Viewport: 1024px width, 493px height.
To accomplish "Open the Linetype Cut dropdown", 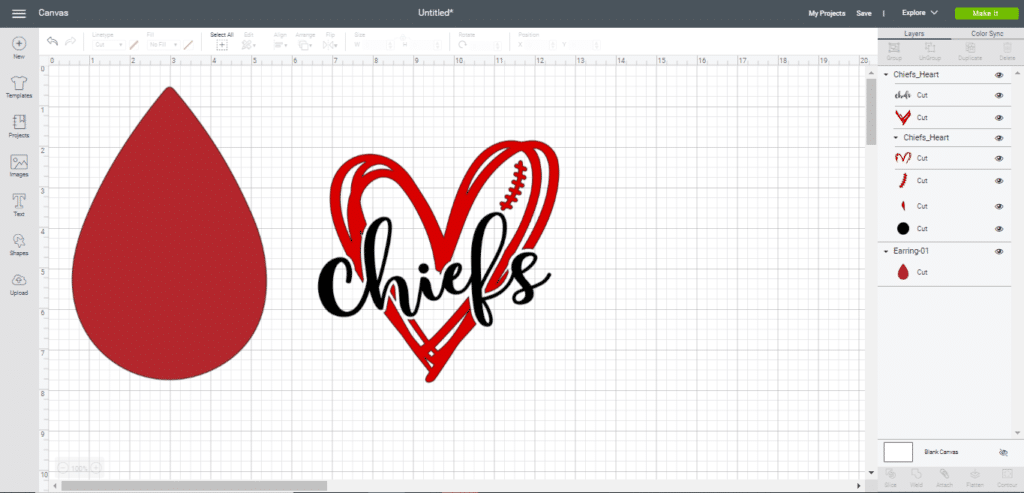I will pos(108,45).
